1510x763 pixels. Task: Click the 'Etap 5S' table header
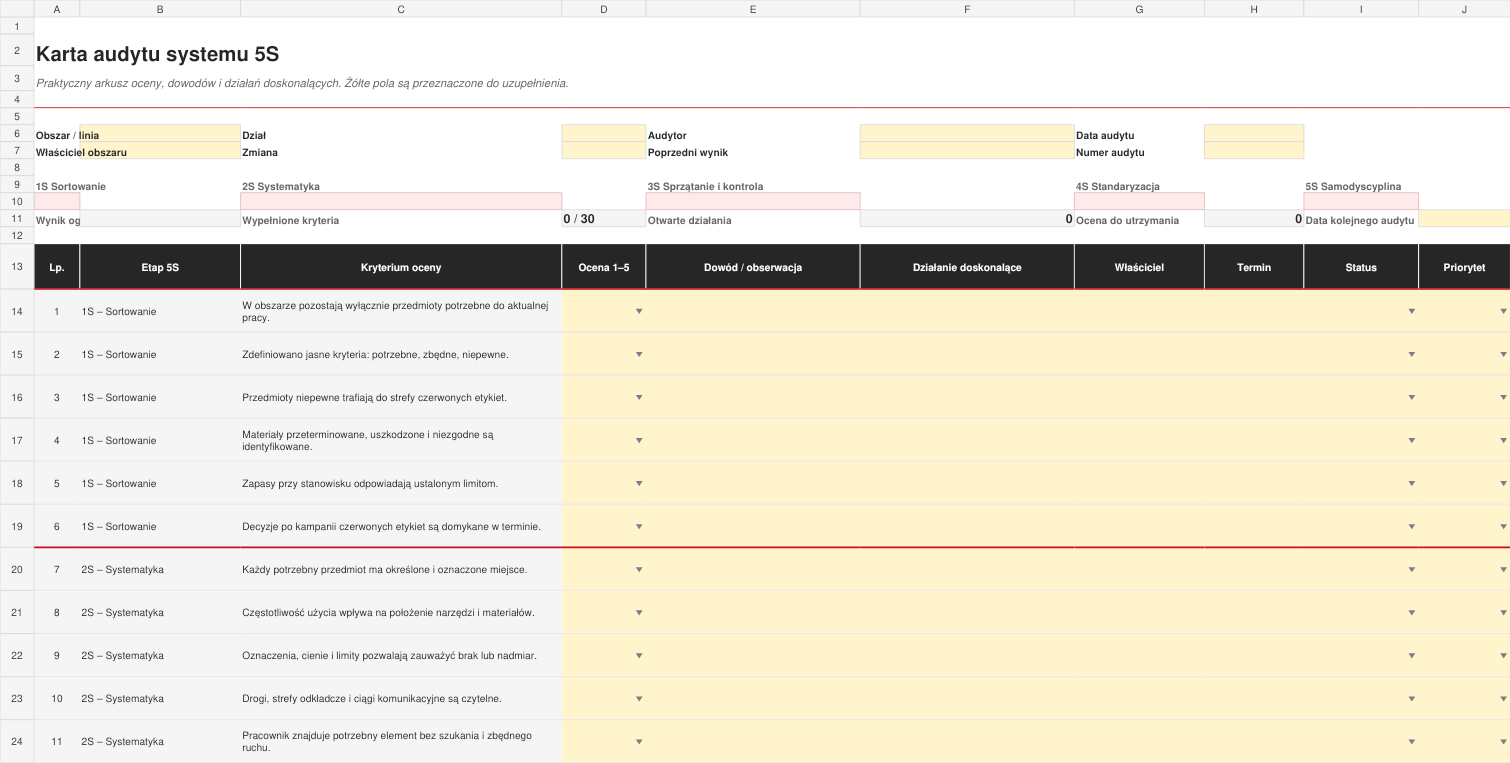click(160, 268)
